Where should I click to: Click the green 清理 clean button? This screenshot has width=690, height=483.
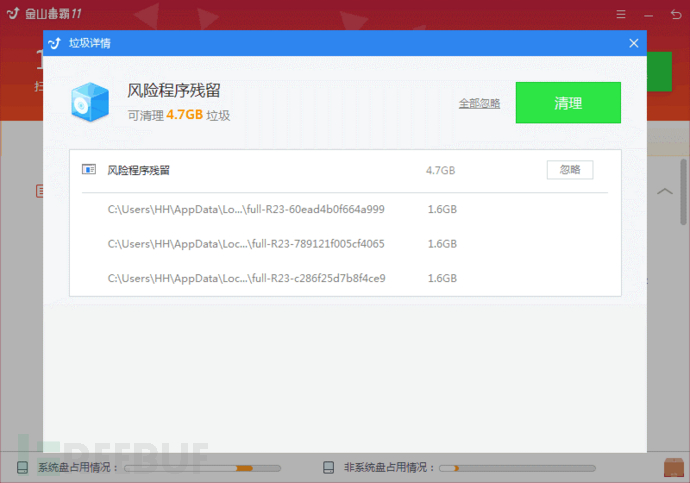point(568,102)
